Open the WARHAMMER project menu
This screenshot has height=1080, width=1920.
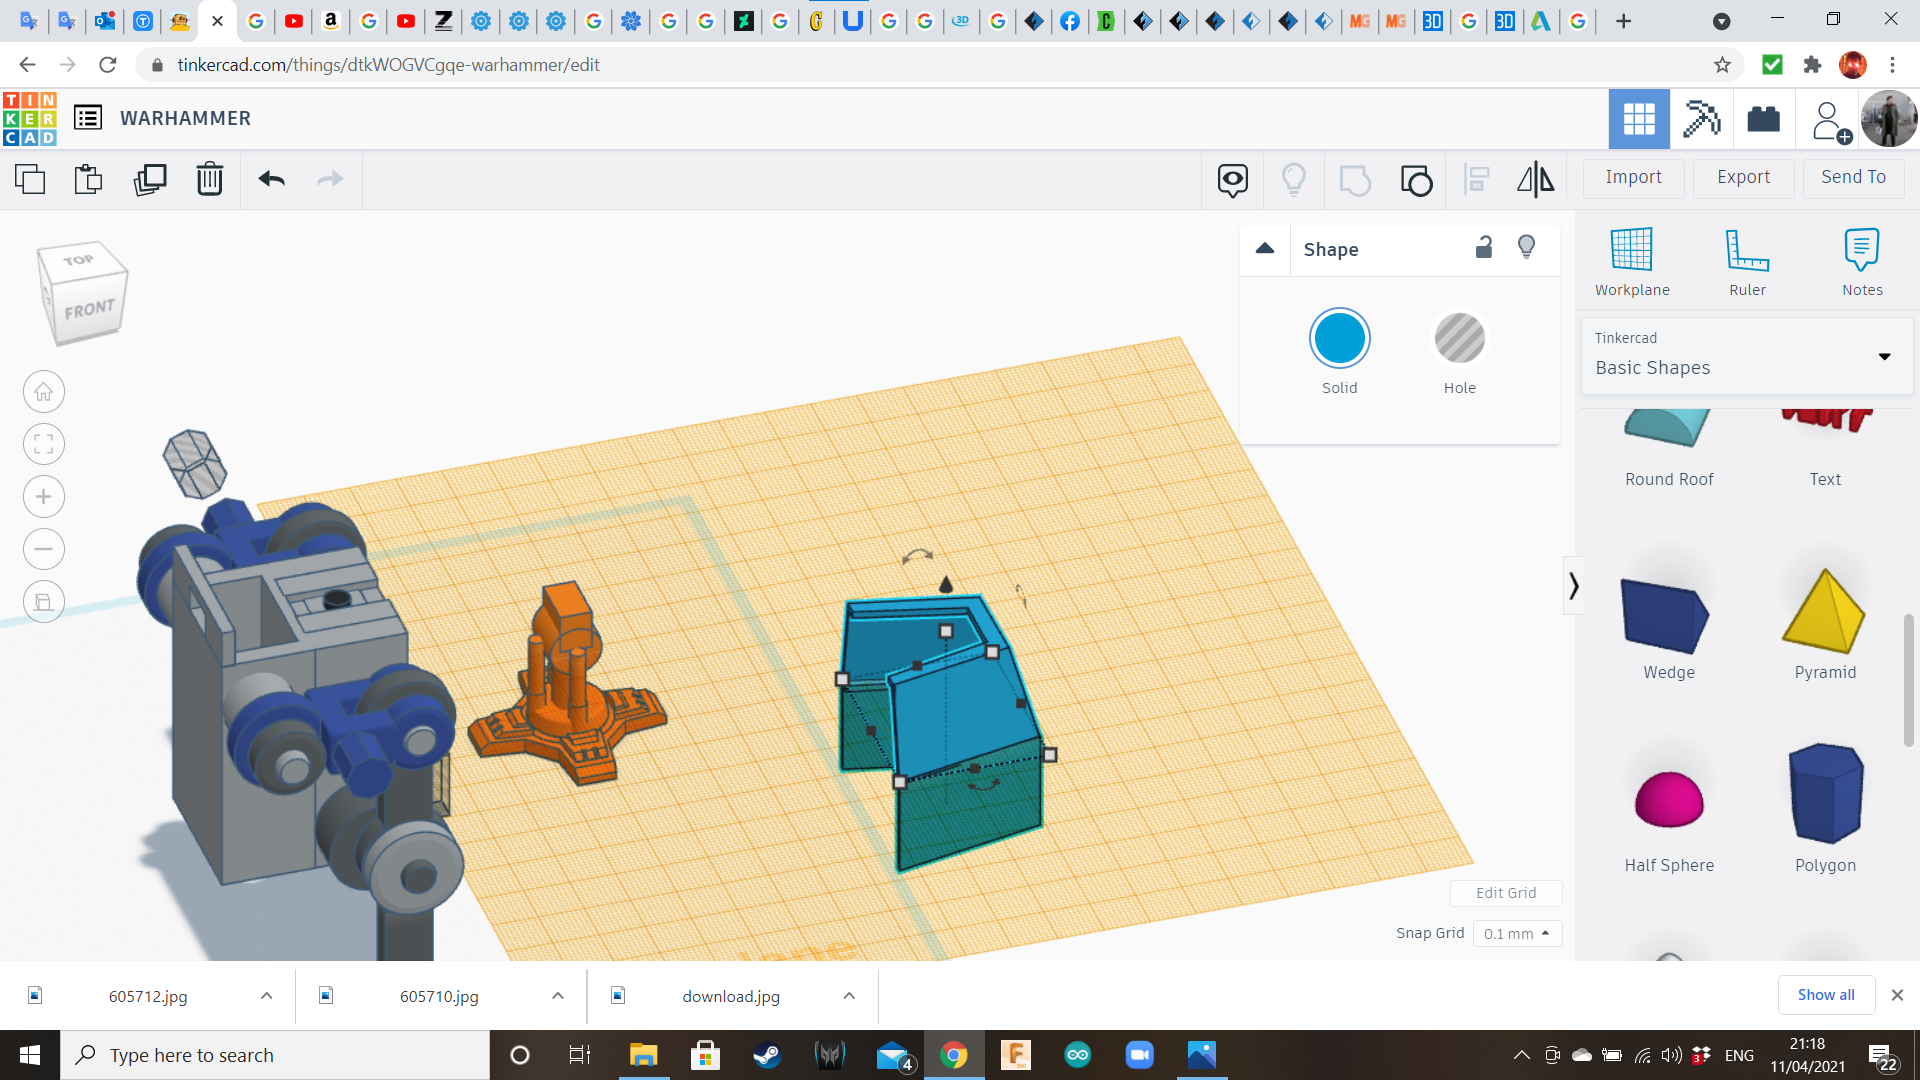86,117
